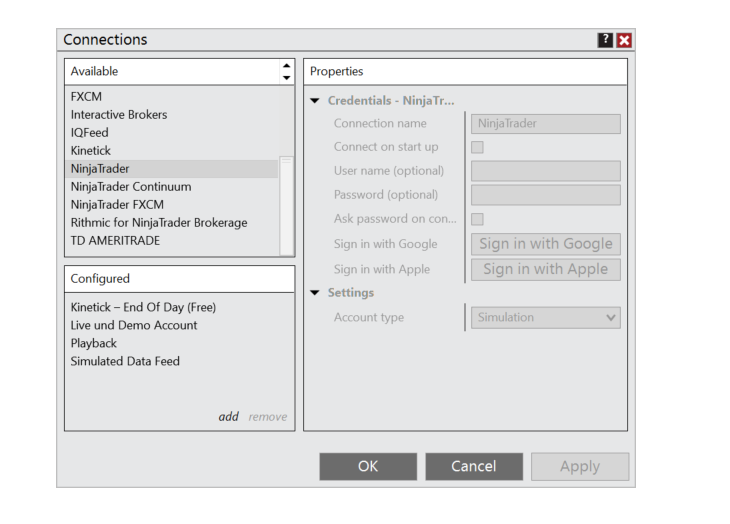The height and width of the screenshot is (524, 730).
Task: Collapse the Credentials section
Action: (x=316, y=101)
